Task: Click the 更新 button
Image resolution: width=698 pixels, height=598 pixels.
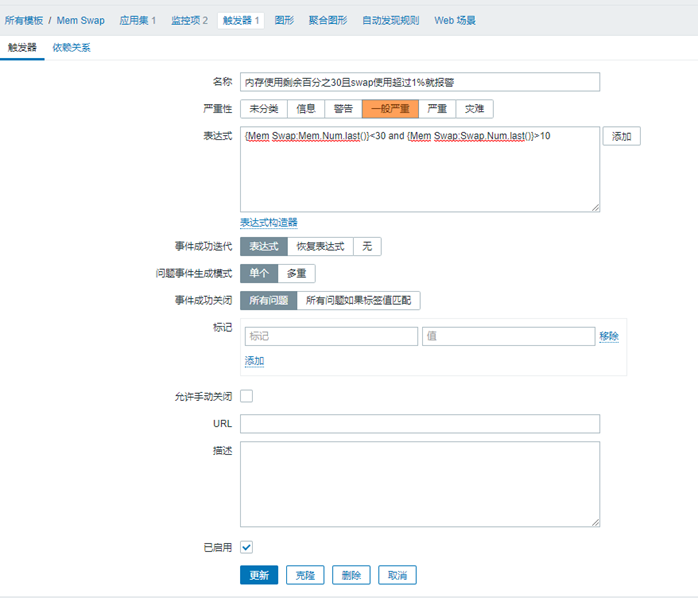Action: tap(259, 575)
